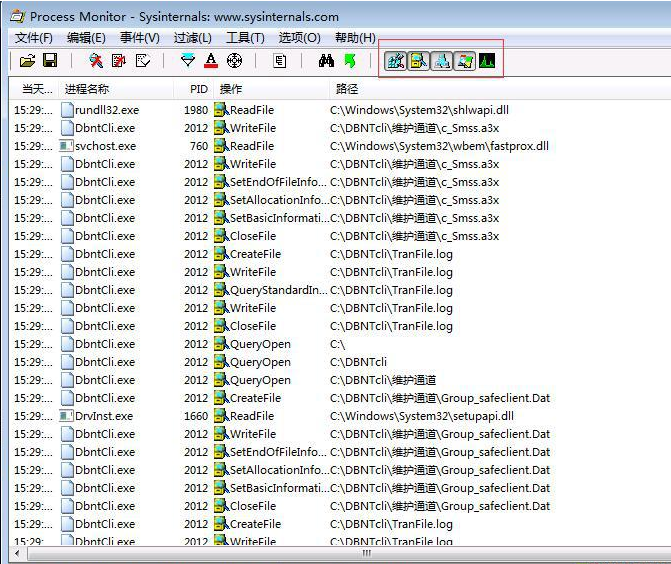Select the DrvInst.exe process name
671x564 pixels.
point(104,416)
